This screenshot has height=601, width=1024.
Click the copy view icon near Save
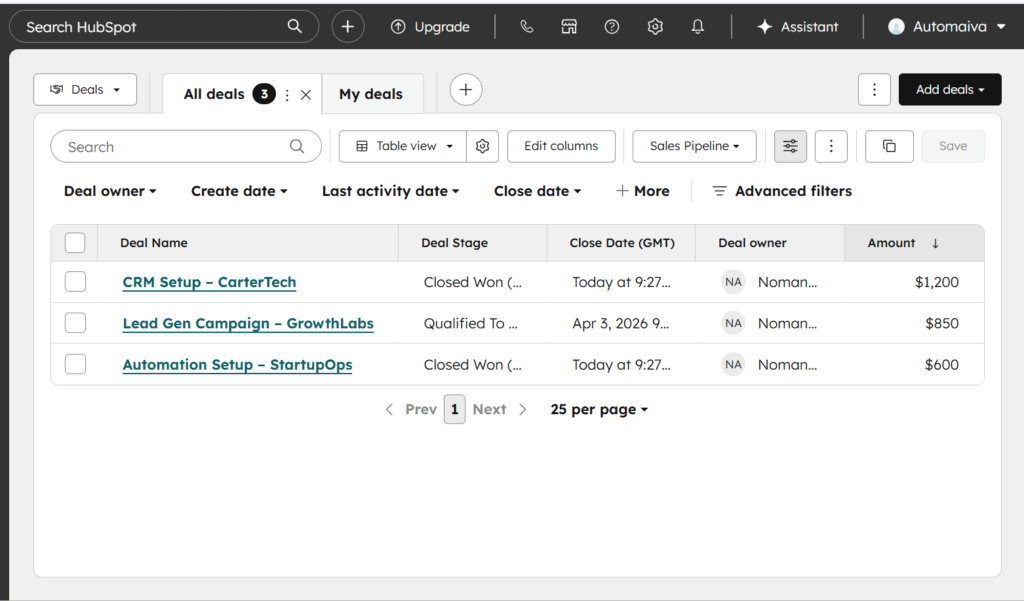pyautogui.click(x=889, y=146)
